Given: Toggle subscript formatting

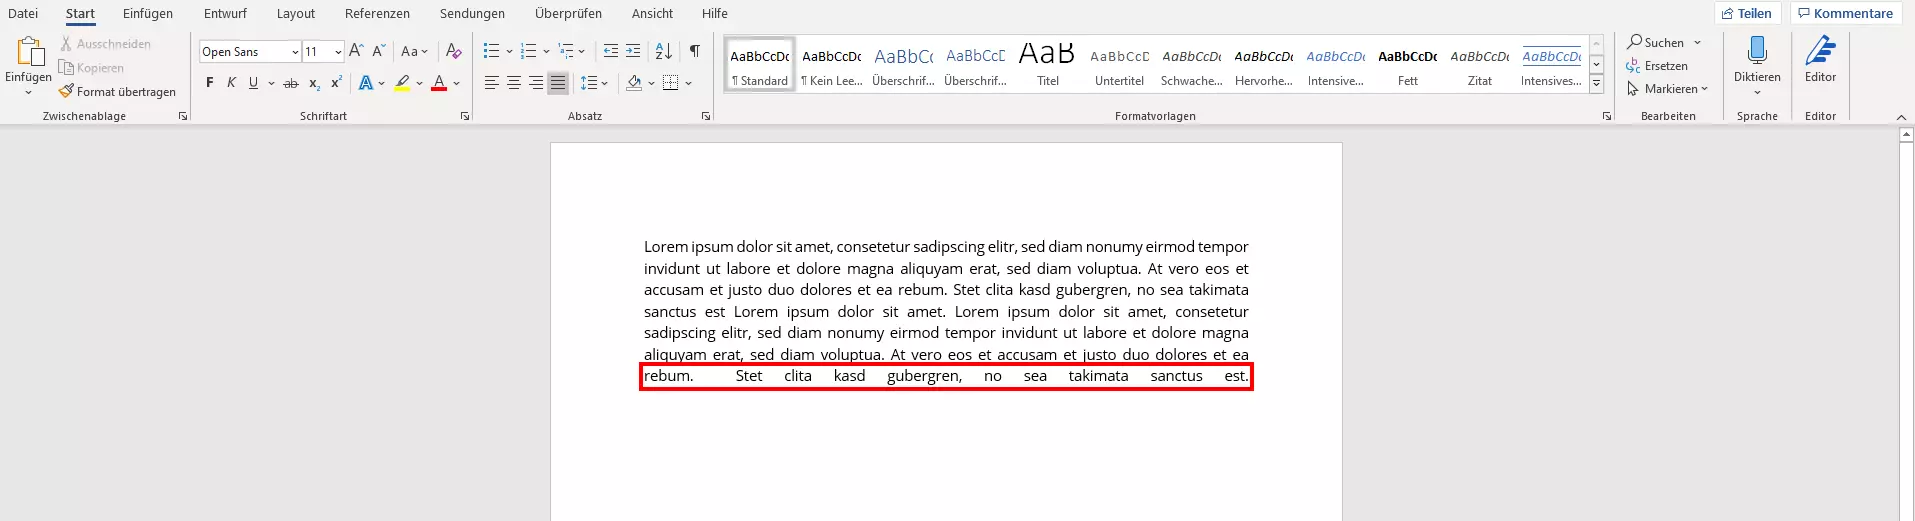Looking at the screenshot, I should point(314,83).
